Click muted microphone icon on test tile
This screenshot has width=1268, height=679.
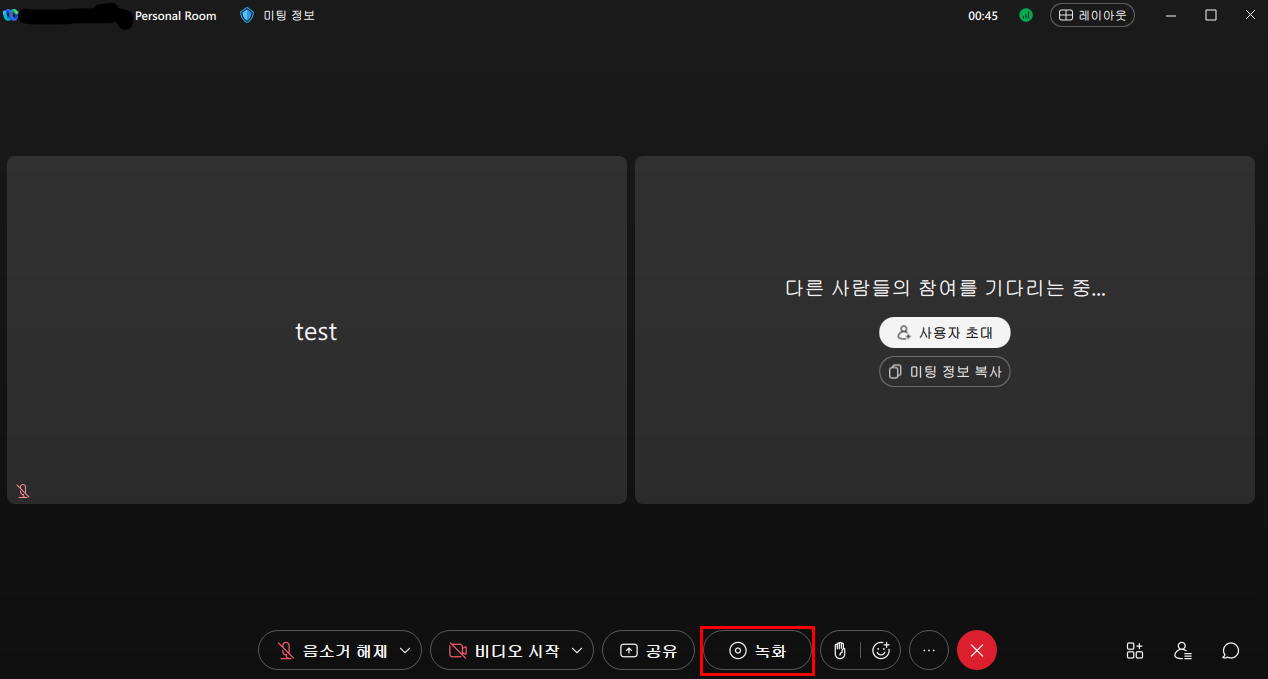click(22, 491)
